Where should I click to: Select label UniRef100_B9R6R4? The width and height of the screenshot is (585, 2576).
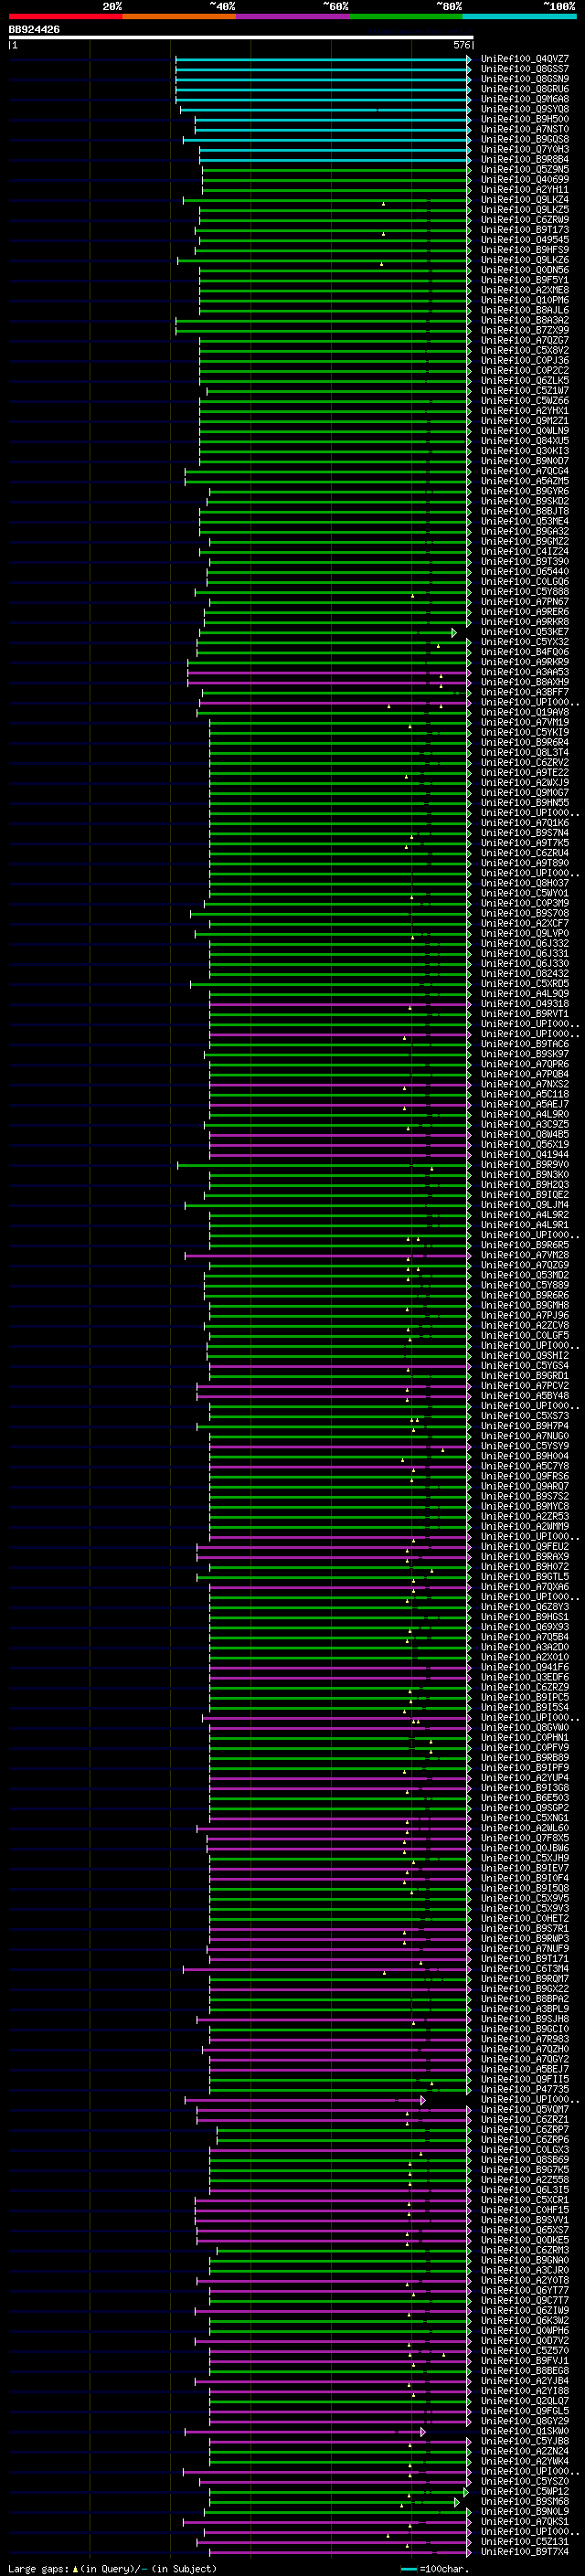pyautogui.click(x=525, y=743)
